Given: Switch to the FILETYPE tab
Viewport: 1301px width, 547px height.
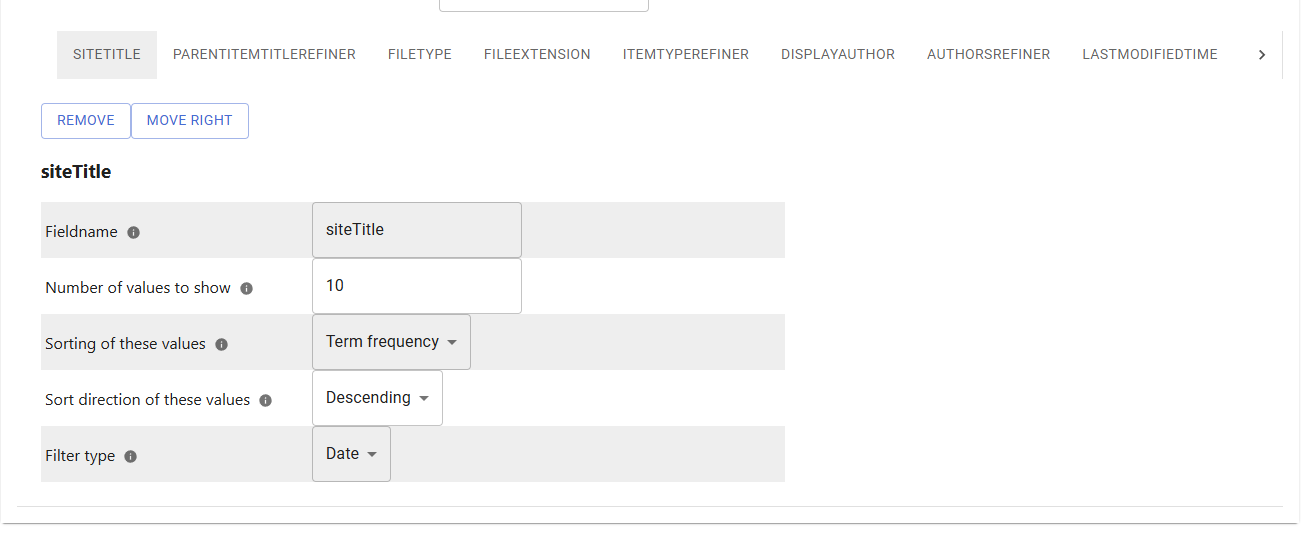Looking at the screenshot, I should (x=420, y=55).
